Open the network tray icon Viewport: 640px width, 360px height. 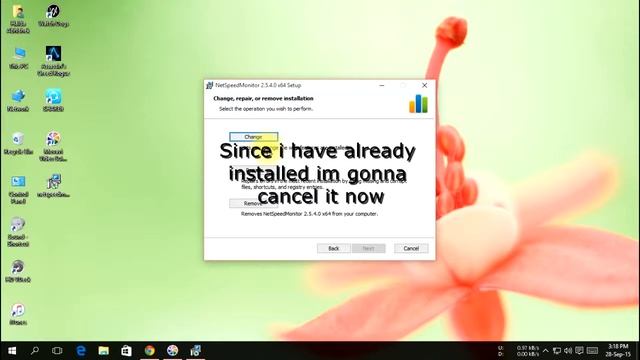(557, 351)
